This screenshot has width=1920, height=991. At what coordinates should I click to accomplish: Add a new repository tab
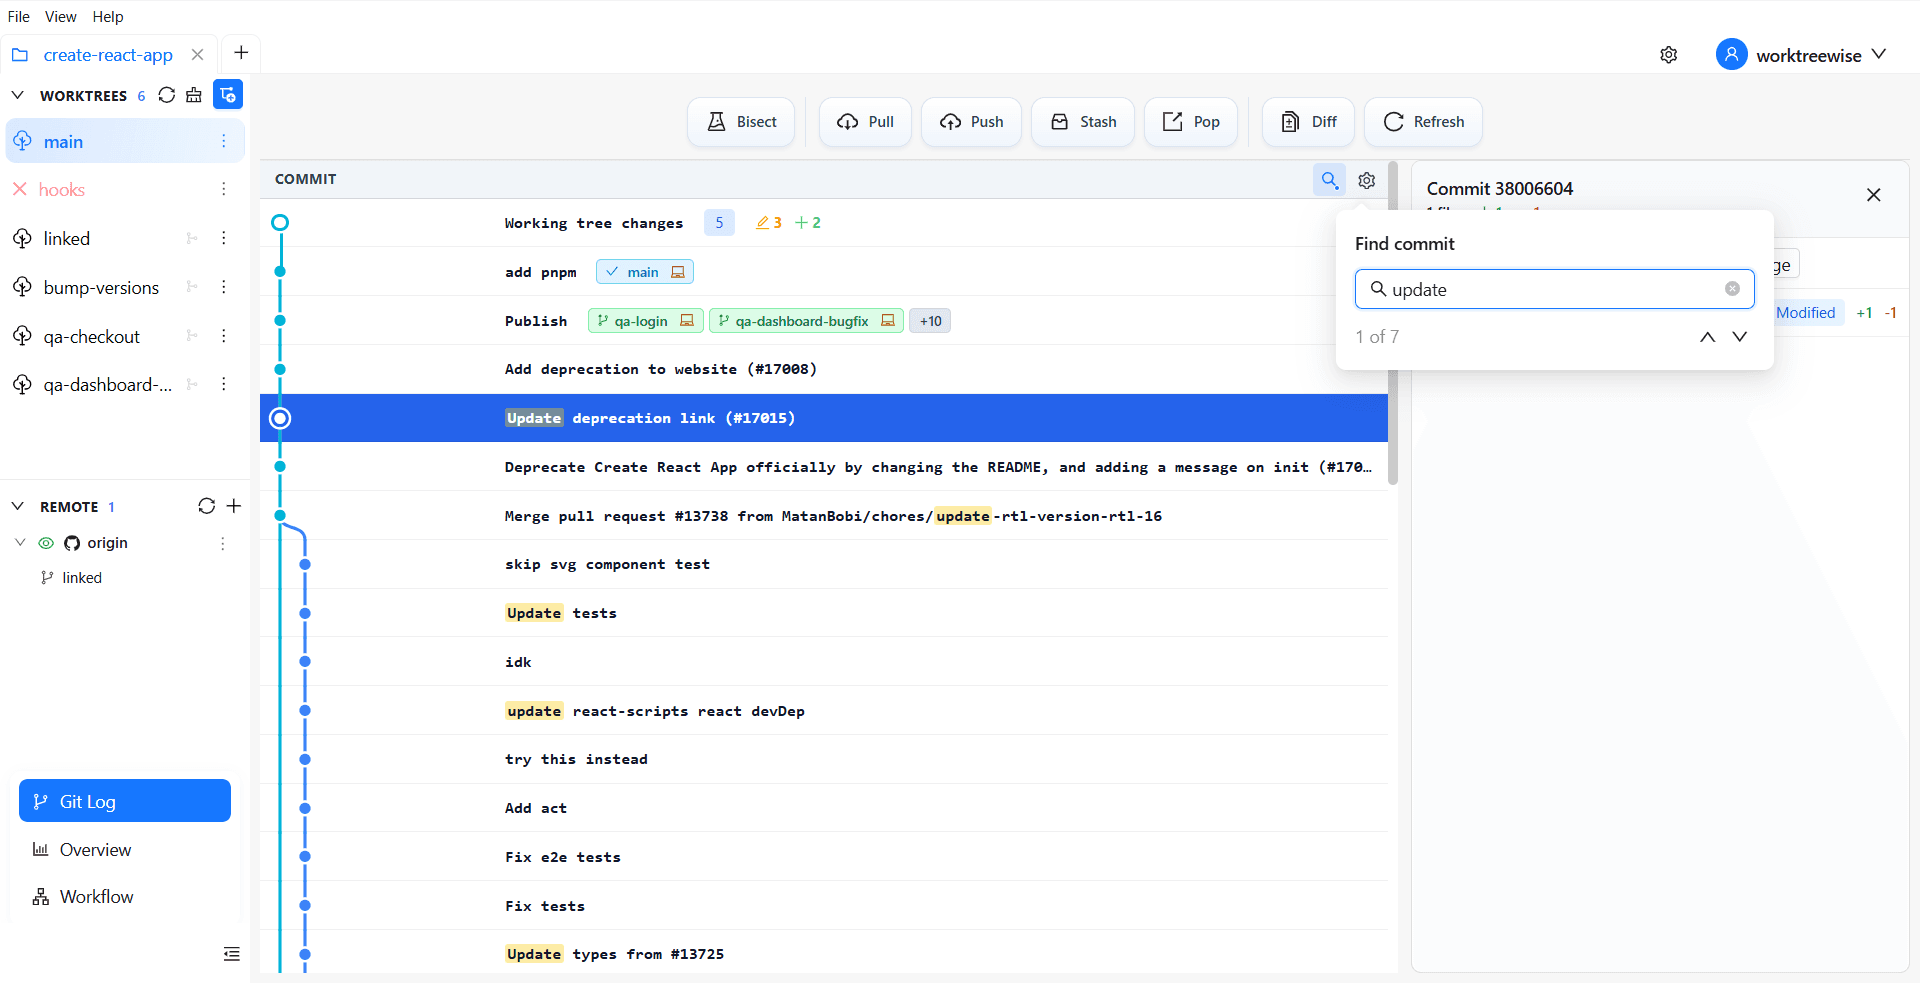click(x=241, y=53)
